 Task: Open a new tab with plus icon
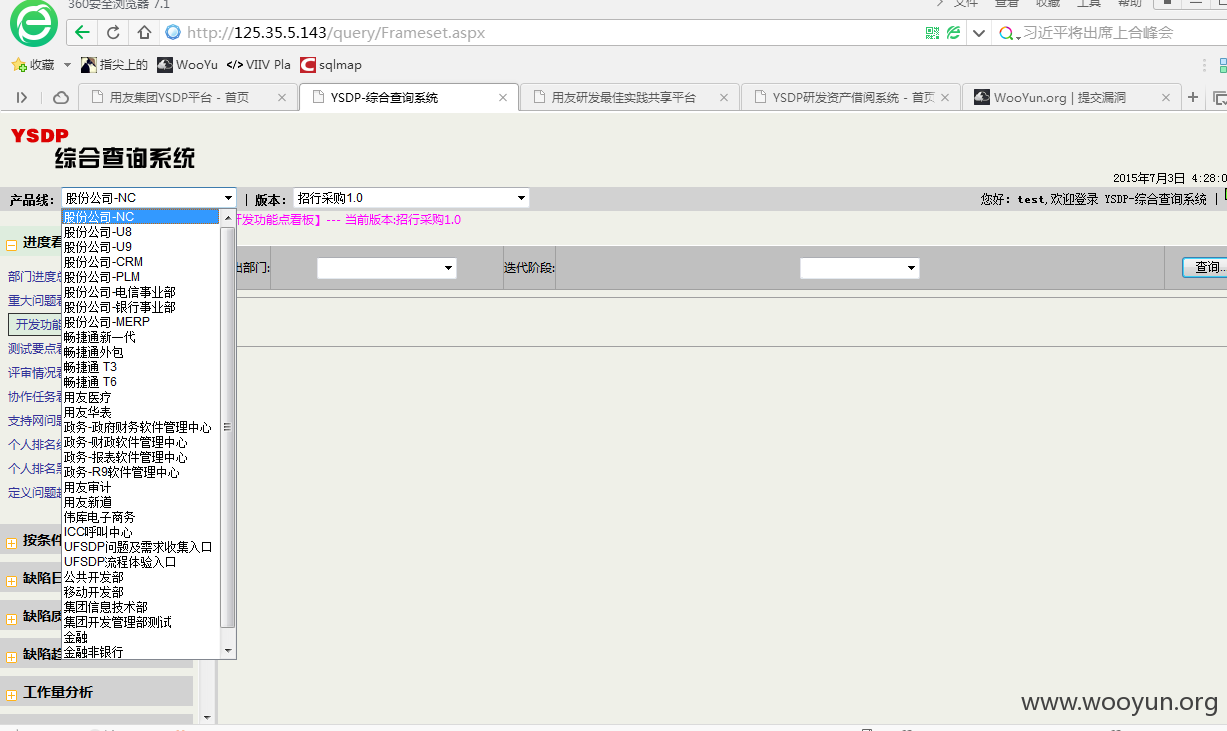tap(1192, 97)
